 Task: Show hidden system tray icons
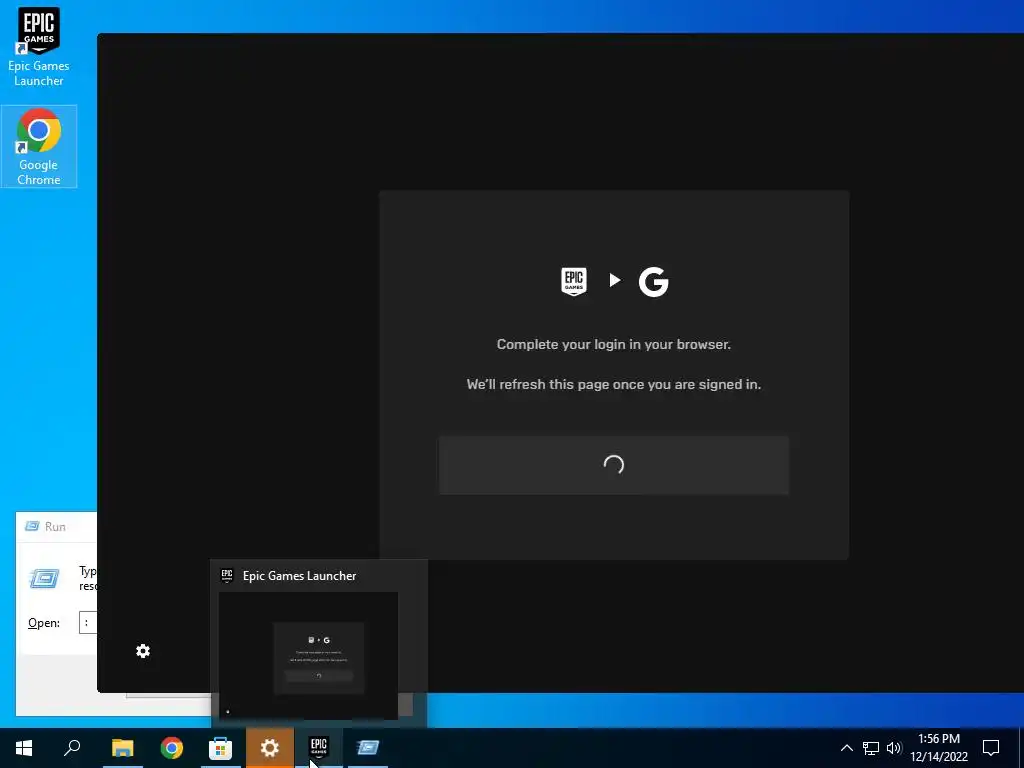pos(846,748)
